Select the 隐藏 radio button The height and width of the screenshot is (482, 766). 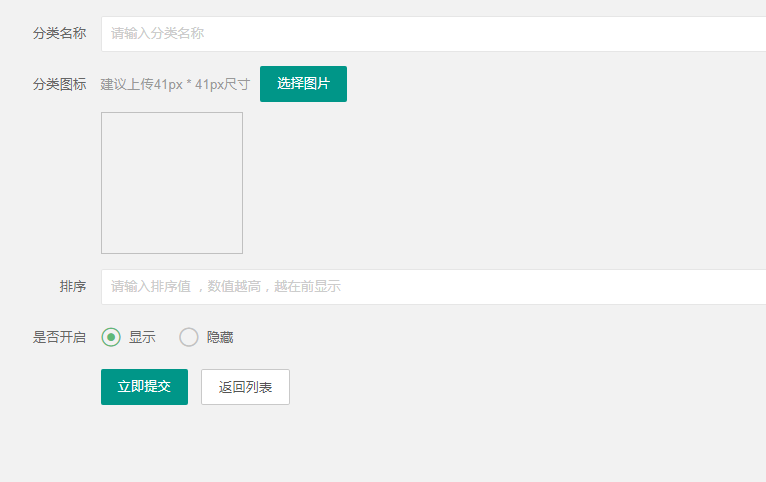189,337
